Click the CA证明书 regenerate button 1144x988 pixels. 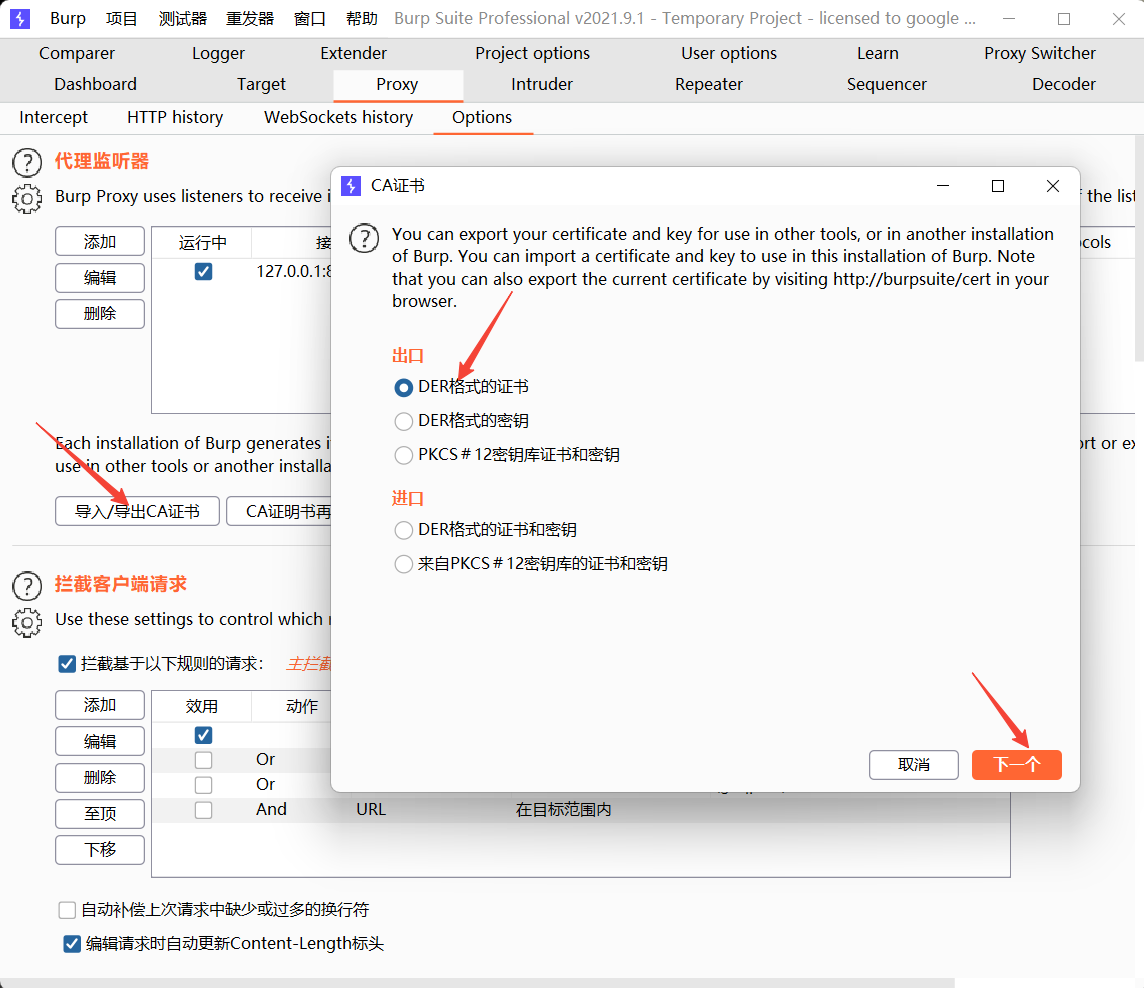(279, 512)
